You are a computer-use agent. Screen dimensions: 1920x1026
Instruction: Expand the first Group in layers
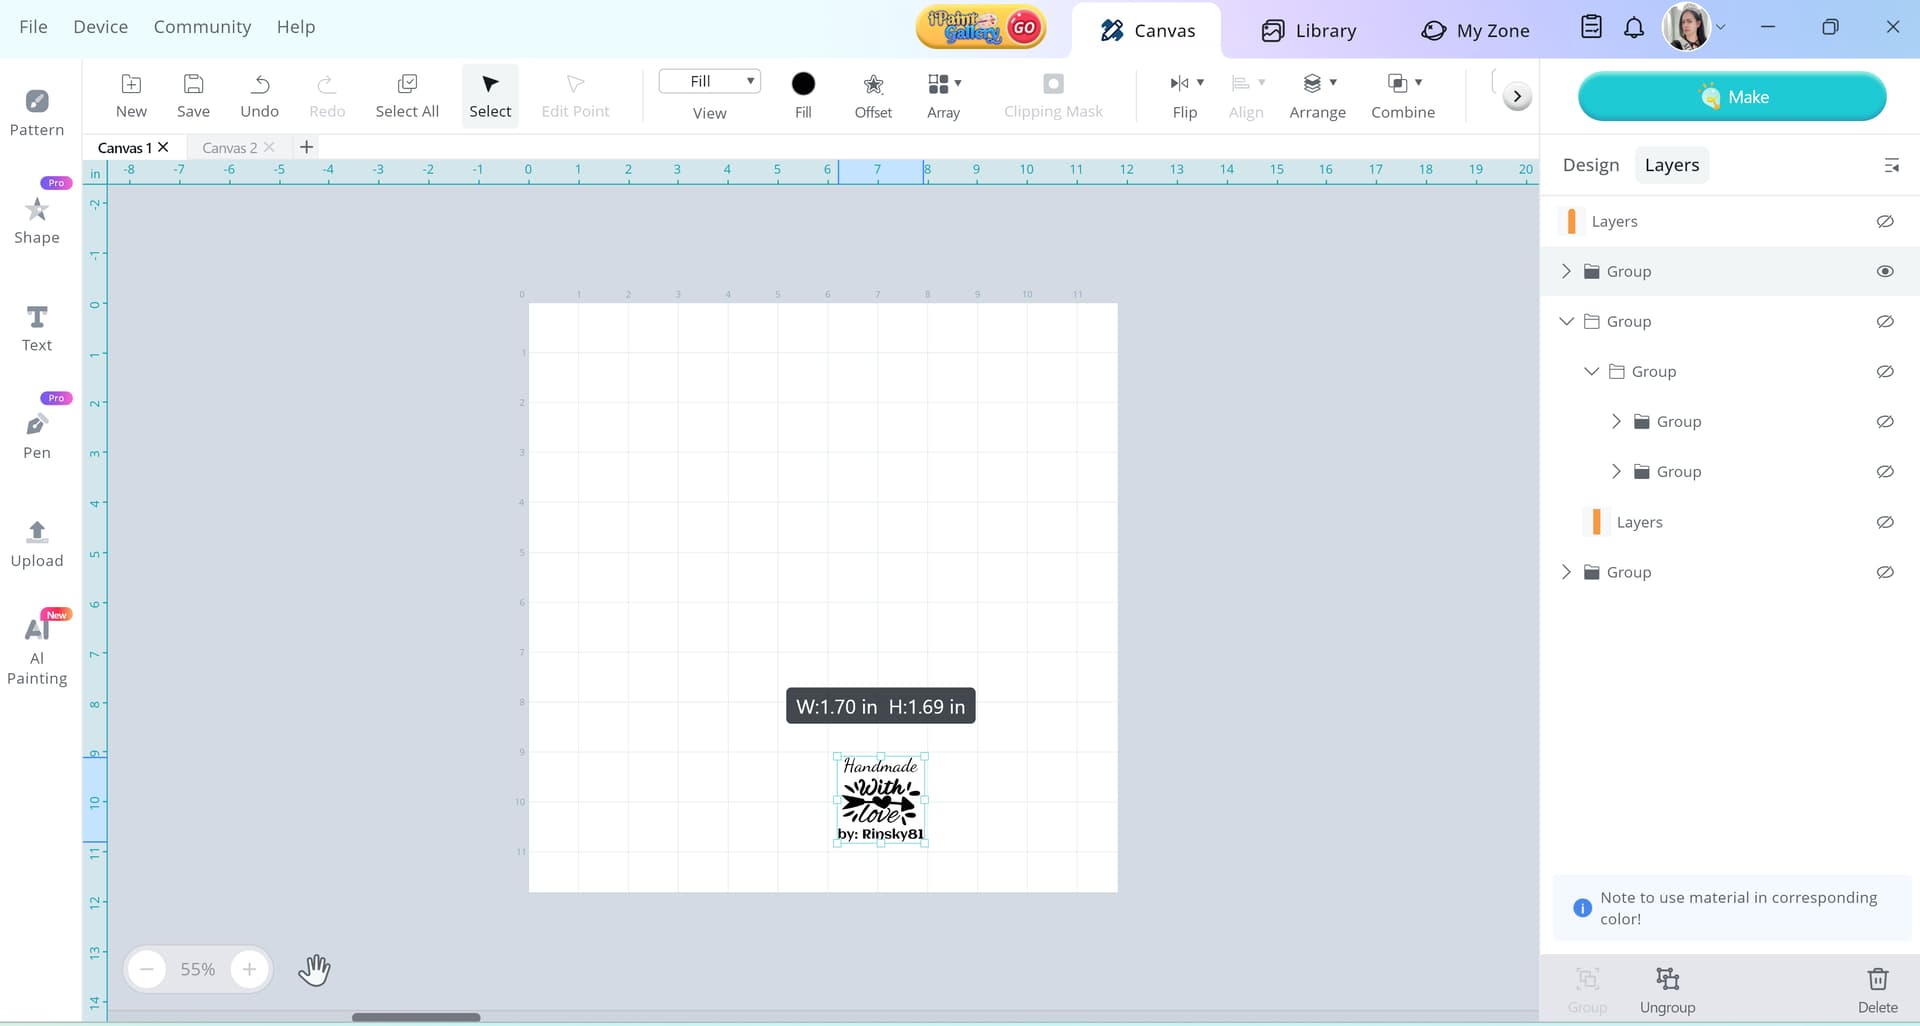coord(1566,271)
